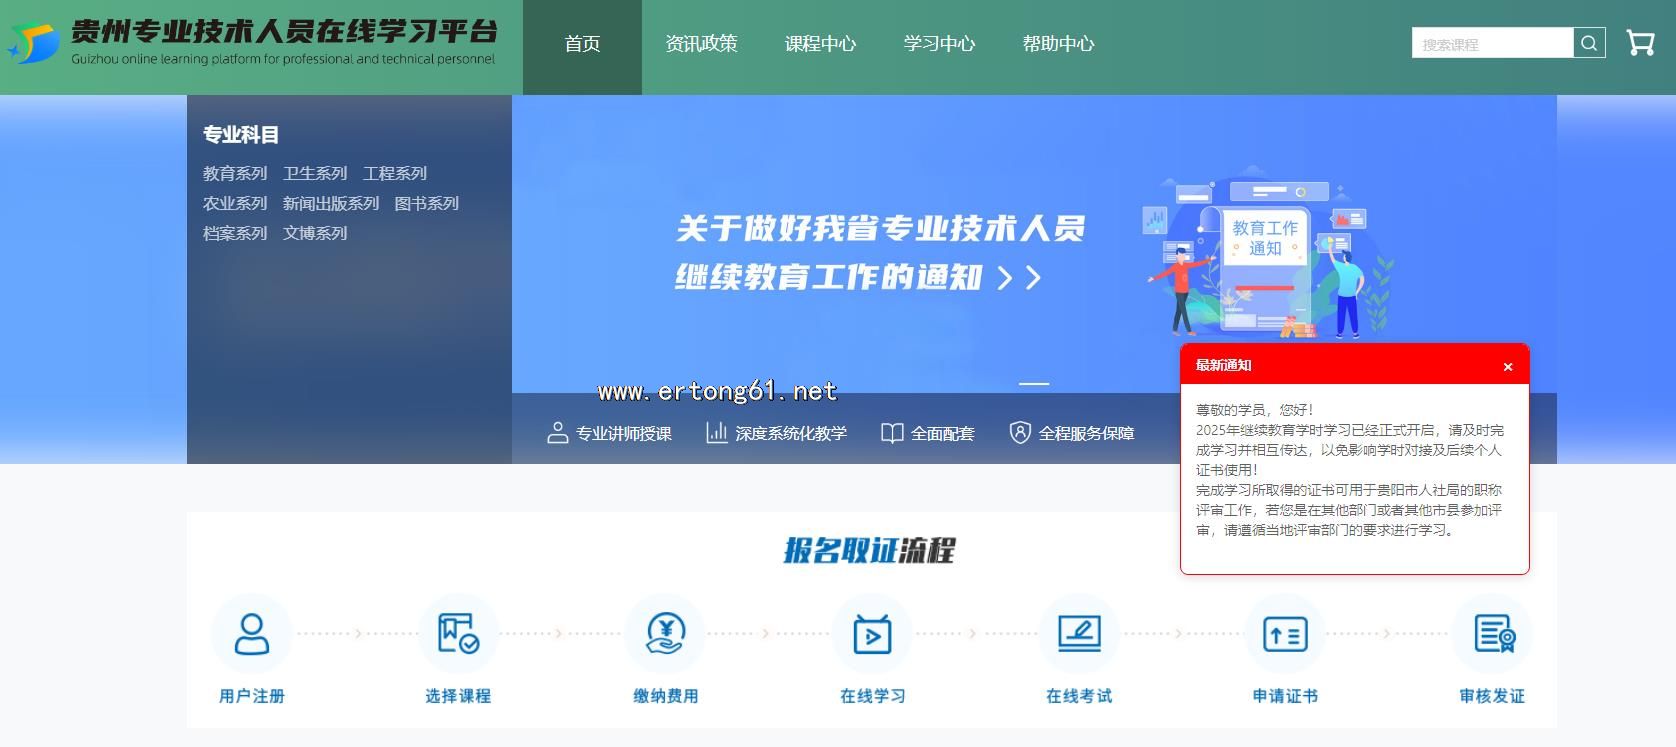Go to 资讯政策 menu item
The image size is (1676, 747).
pos(701,44)
